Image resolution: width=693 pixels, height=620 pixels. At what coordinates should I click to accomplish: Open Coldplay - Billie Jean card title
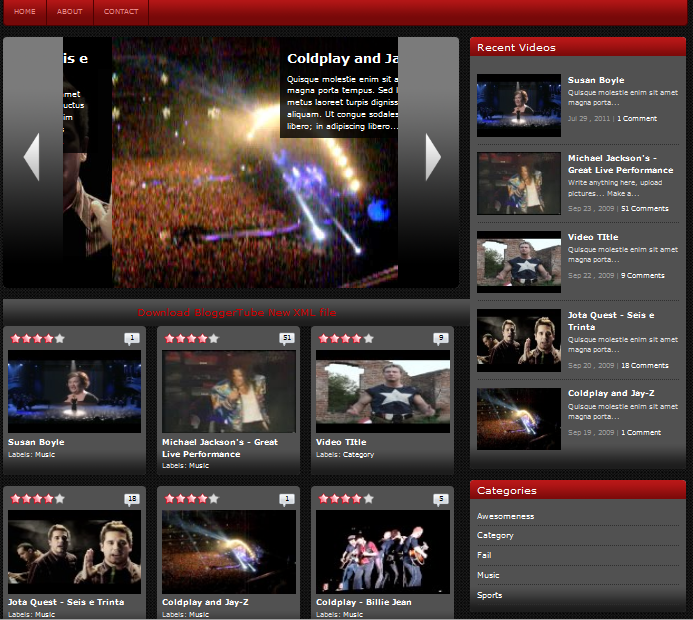point(363,602)
